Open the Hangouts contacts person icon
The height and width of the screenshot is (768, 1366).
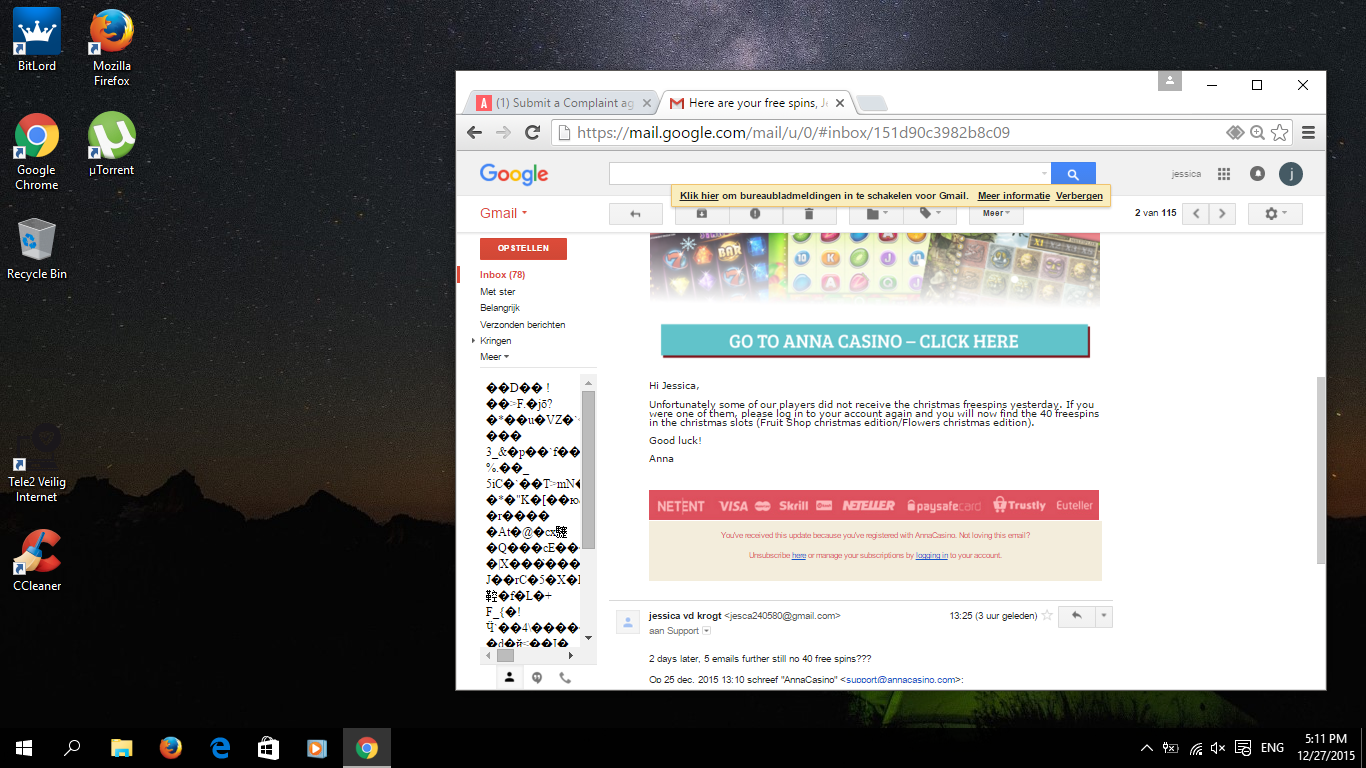509,677
